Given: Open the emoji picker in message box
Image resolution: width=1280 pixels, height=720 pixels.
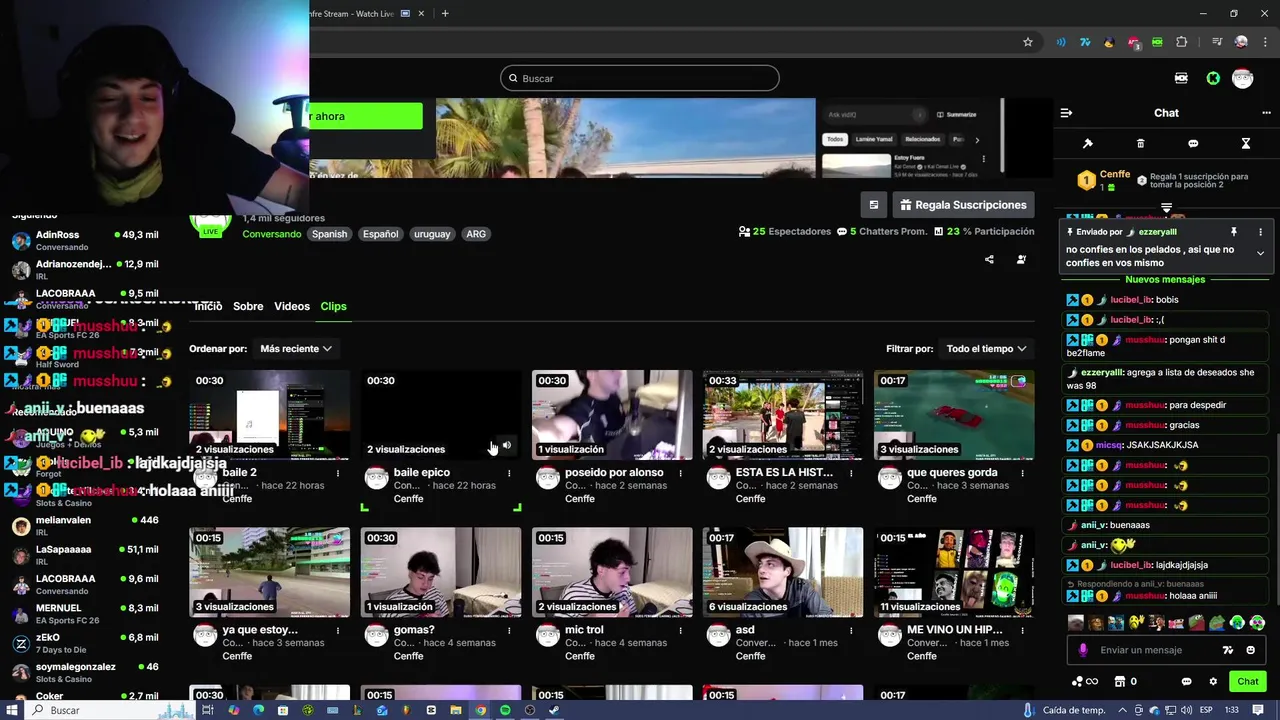Looking at the screenshot, I should tap(1250, 650).
